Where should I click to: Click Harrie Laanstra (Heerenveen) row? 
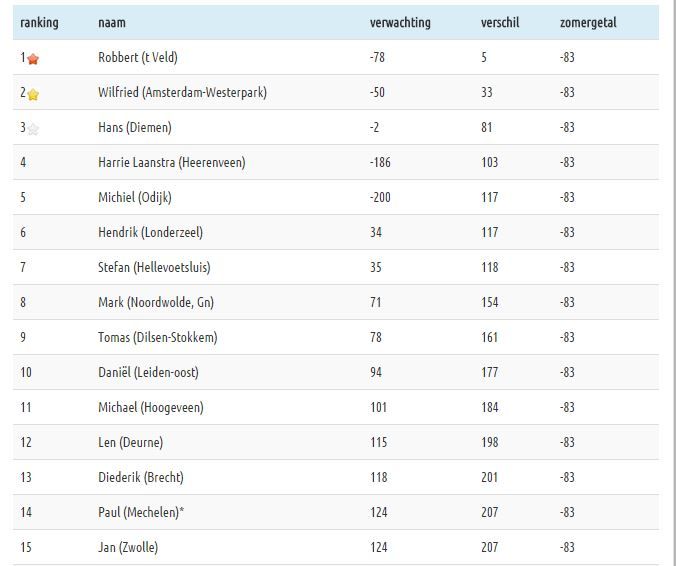(x=336, y=162)
